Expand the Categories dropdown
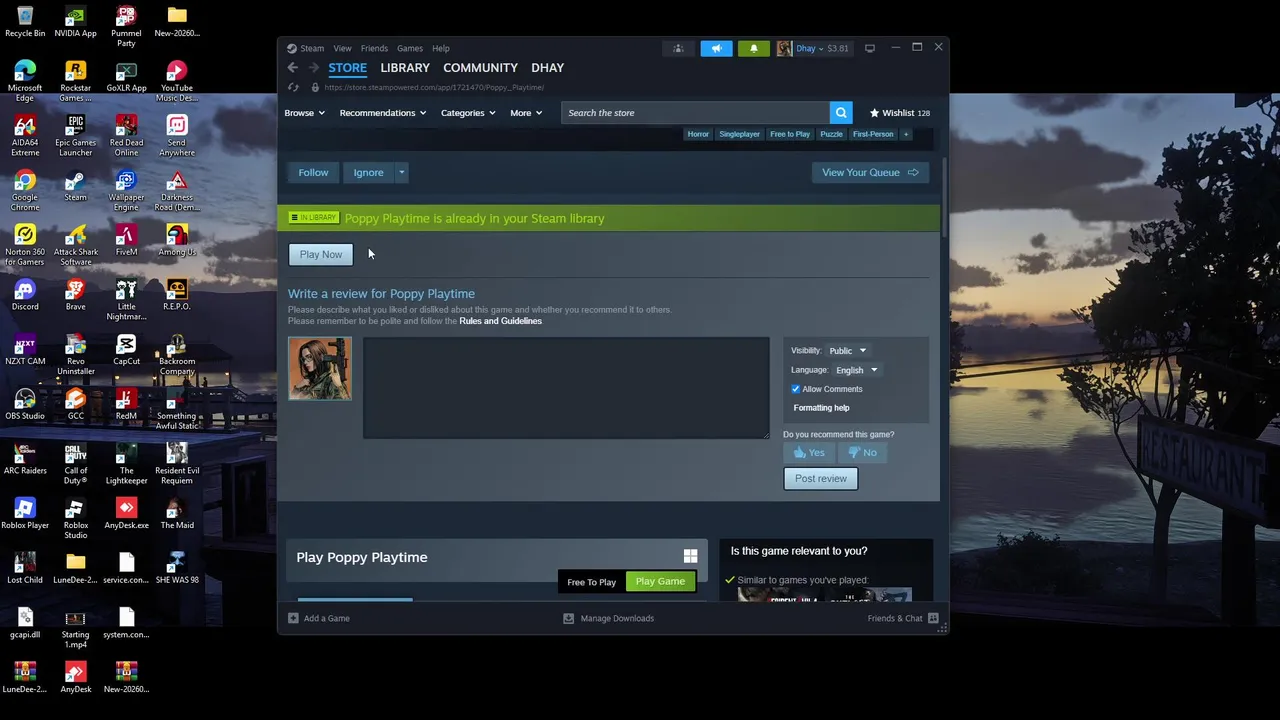 point(468,113)
